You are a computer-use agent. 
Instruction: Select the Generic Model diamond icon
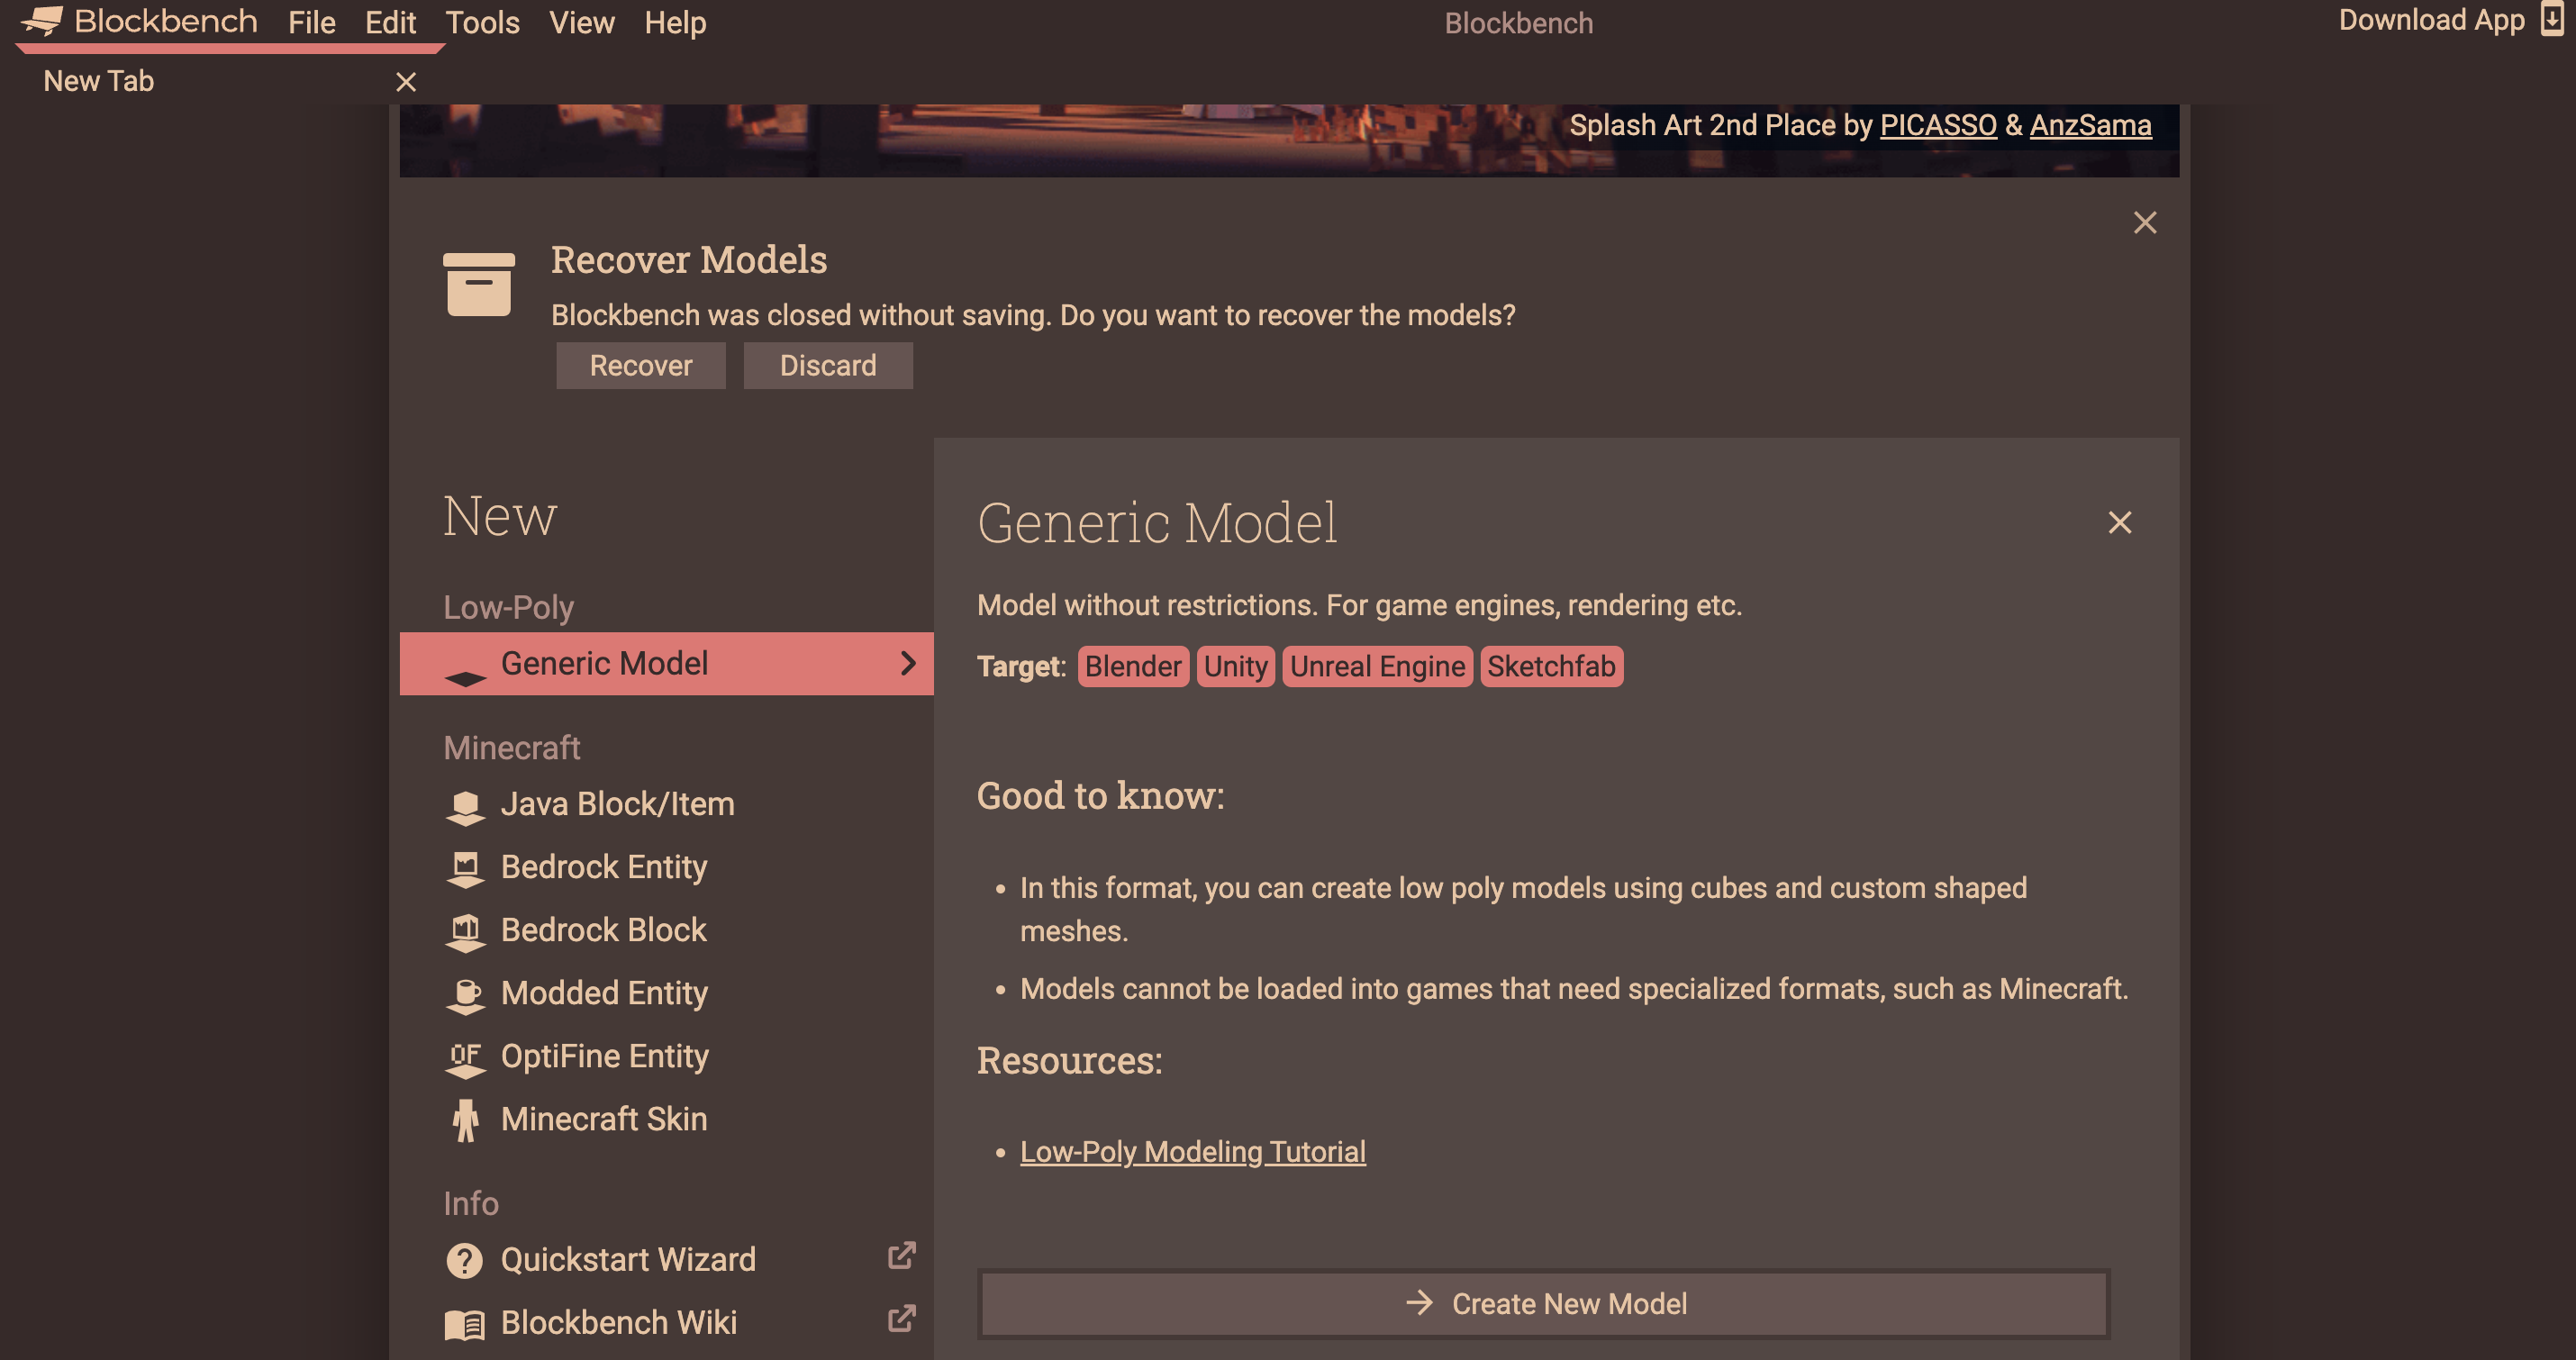point(466,663)
